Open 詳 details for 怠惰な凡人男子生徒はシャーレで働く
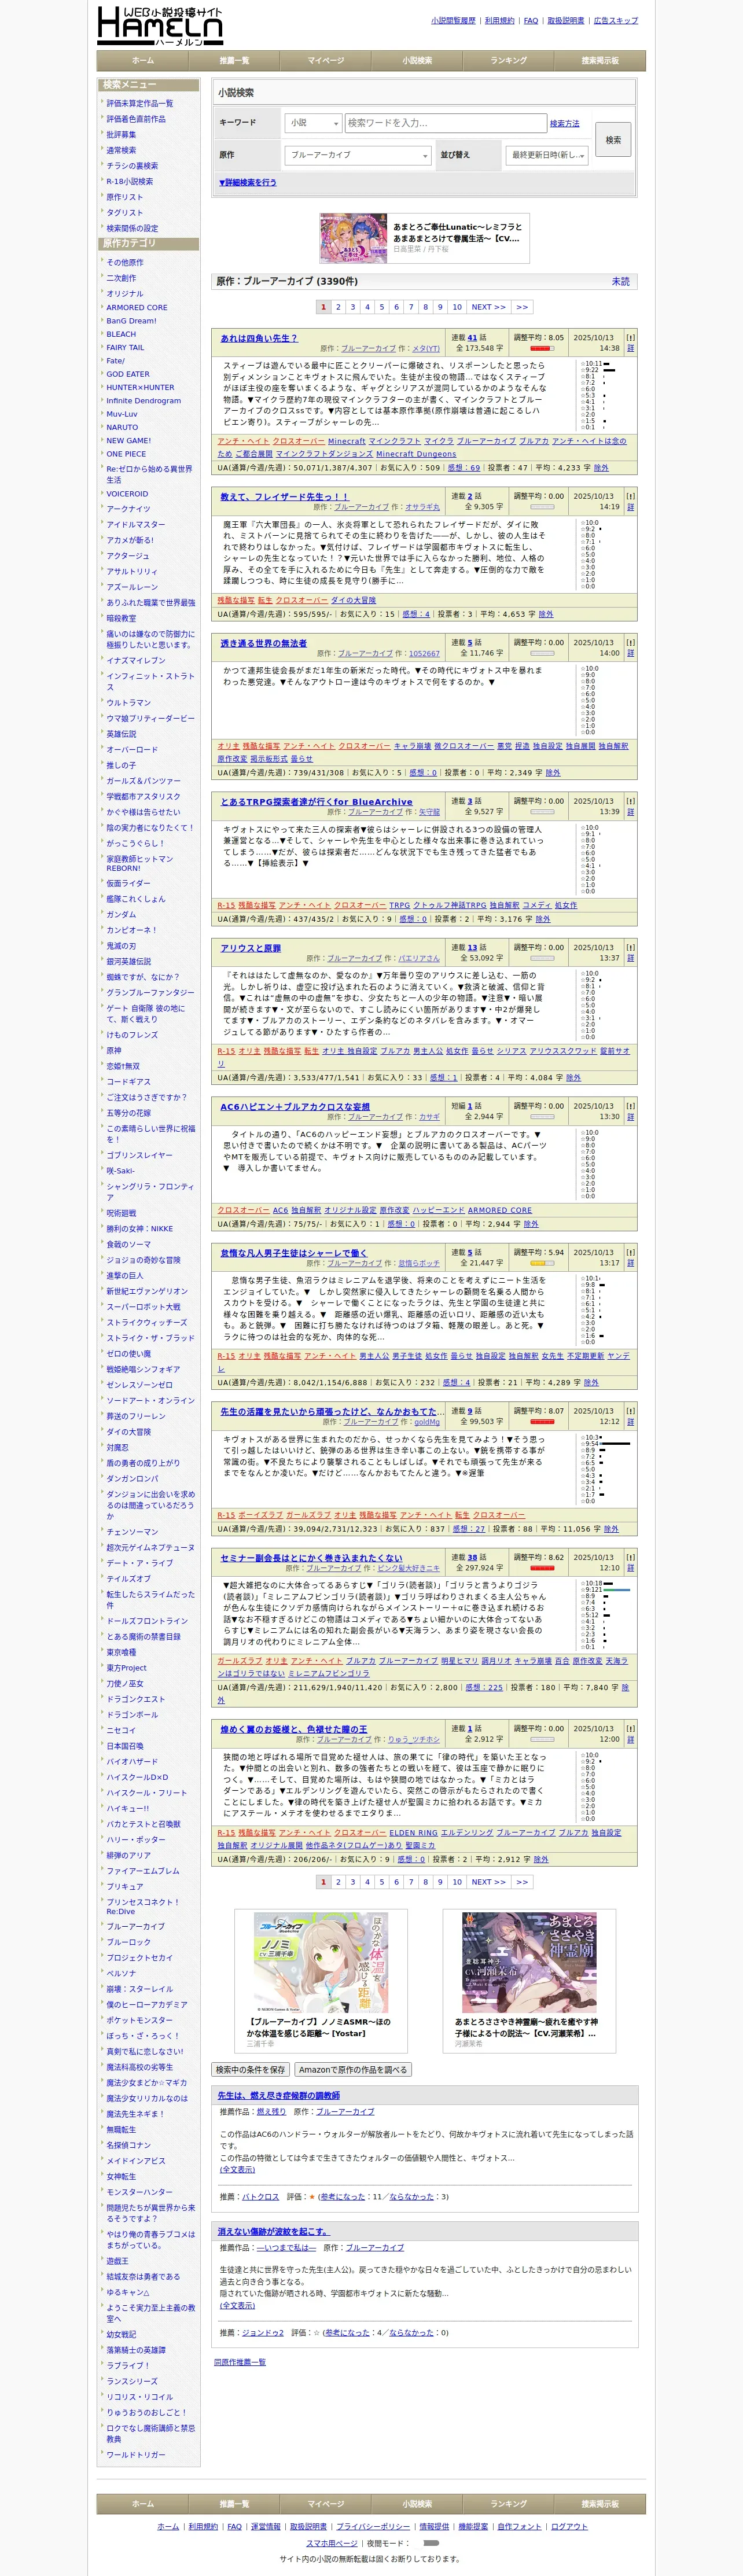The width and height of the screenshot is (743, 2576). 630,1263
